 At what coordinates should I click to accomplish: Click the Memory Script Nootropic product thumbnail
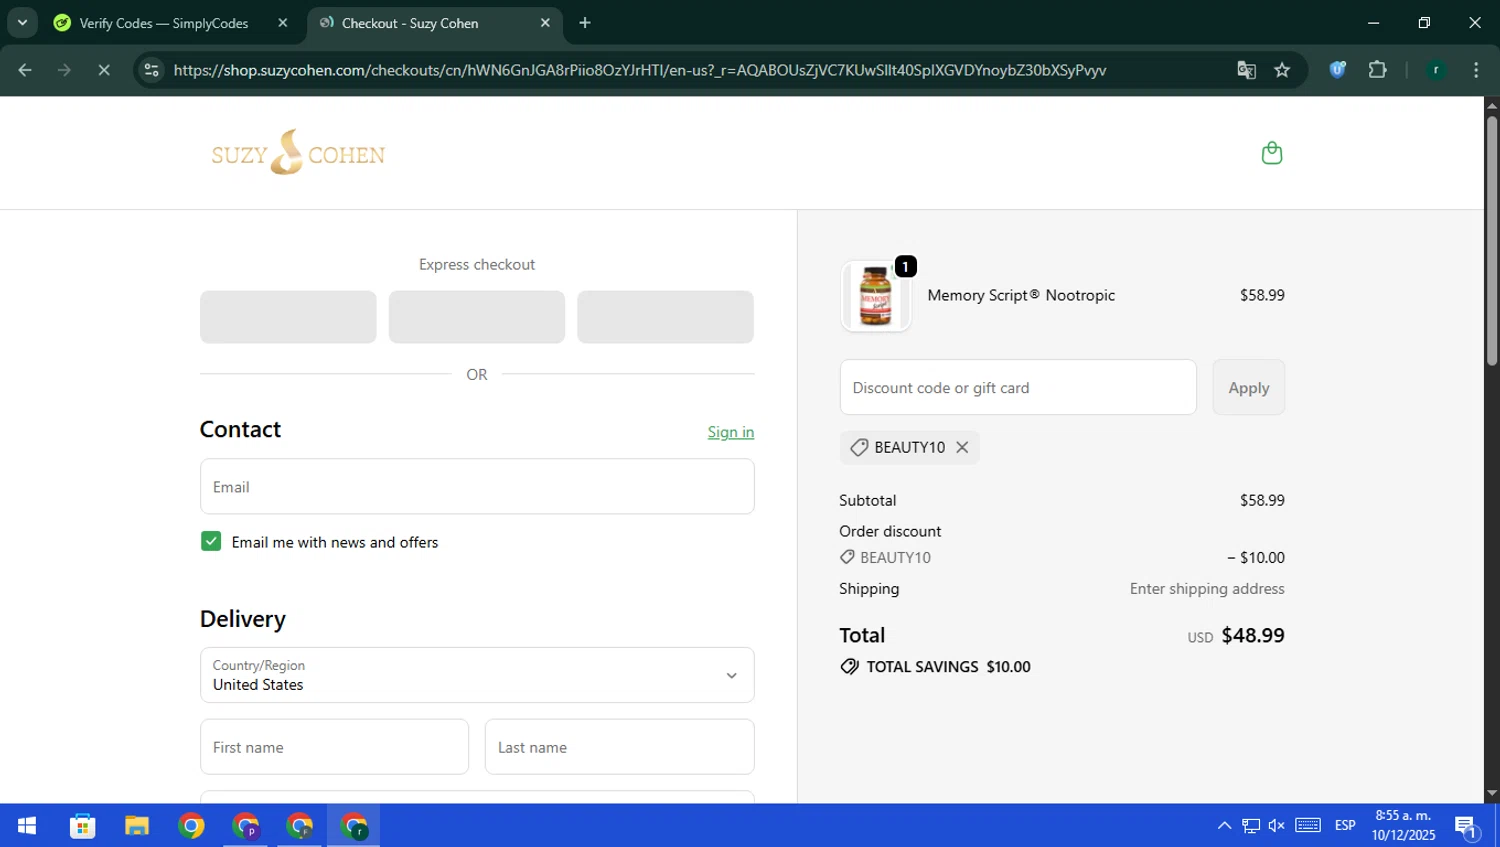(x=876, y=296)
